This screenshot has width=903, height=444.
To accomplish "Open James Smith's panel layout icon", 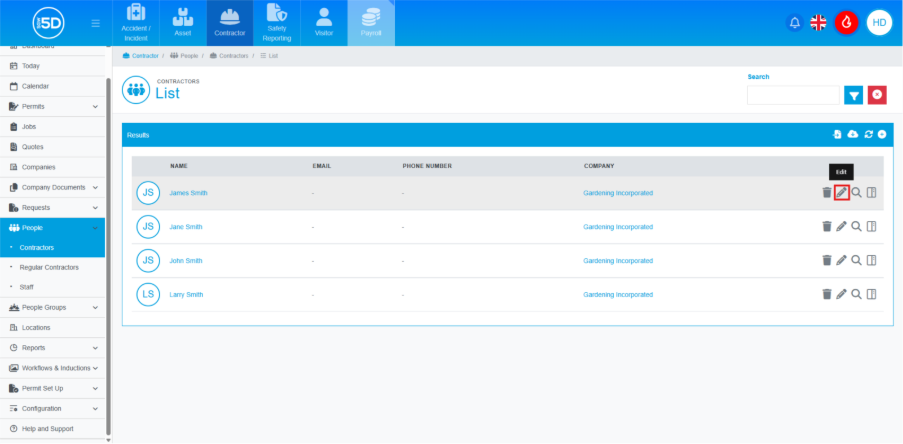I will 871,193.
